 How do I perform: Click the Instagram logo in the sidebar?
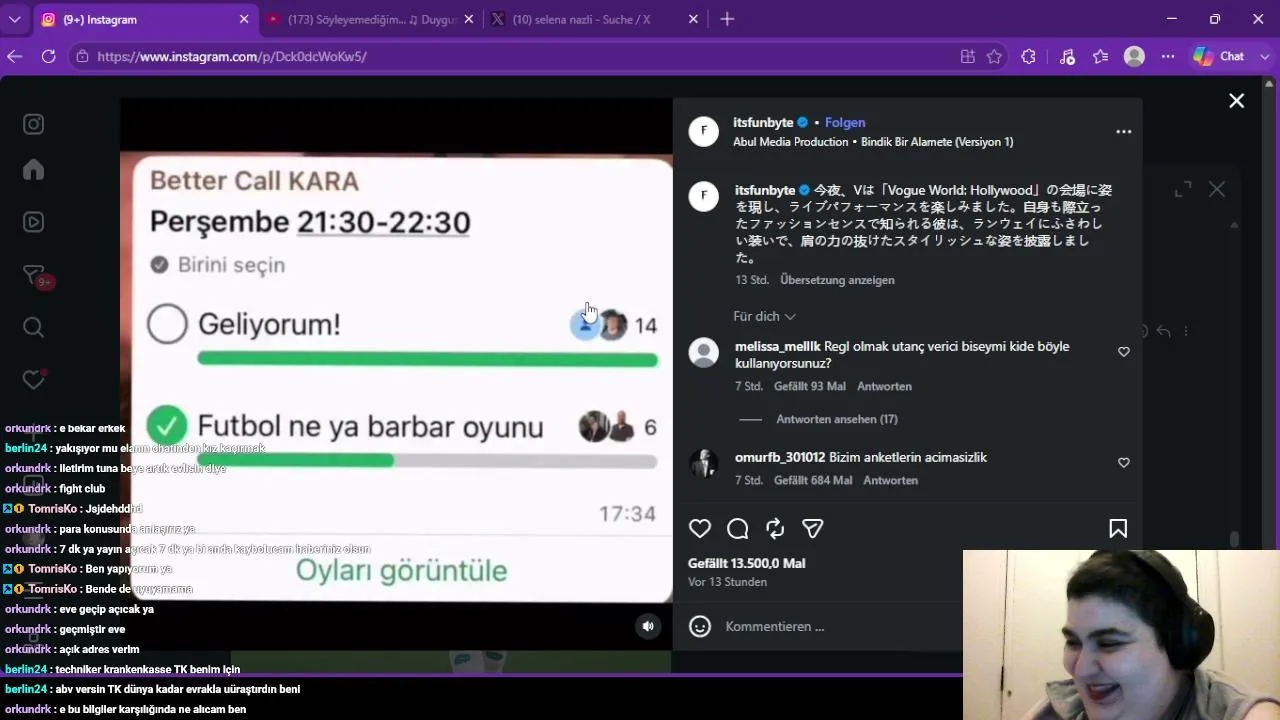pyautogui.click(x=33, y=124)
